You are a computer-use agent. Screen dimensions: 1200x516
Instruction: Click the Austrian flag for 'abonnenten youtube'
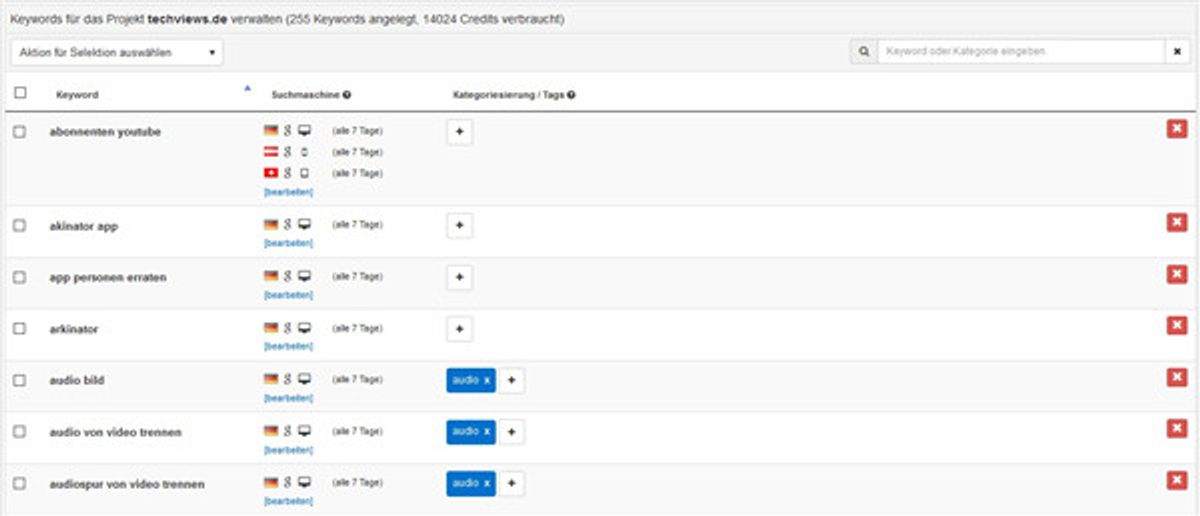click(x=270, y=152)
